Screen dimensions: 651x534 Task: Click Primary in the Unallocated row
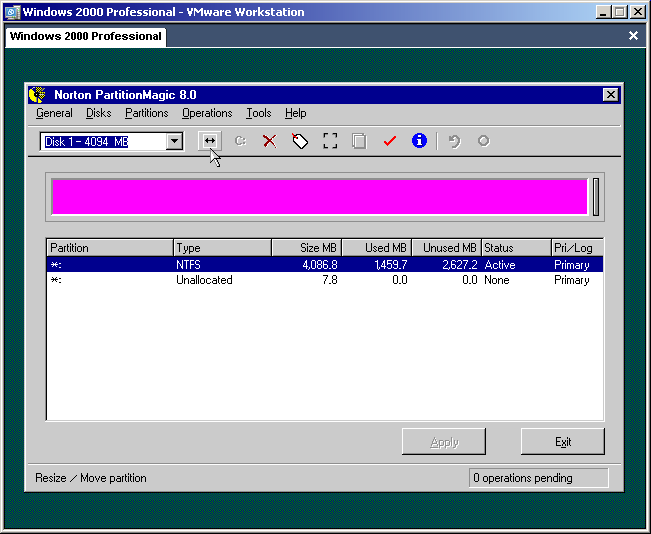click(x=572, y=280)
